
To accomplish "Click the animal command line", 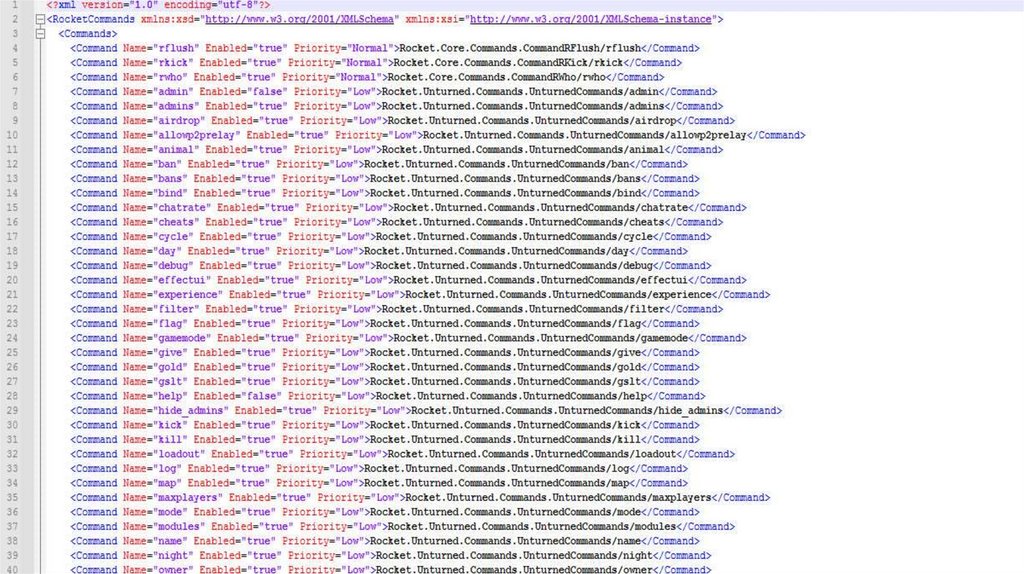I will [396, 150].
